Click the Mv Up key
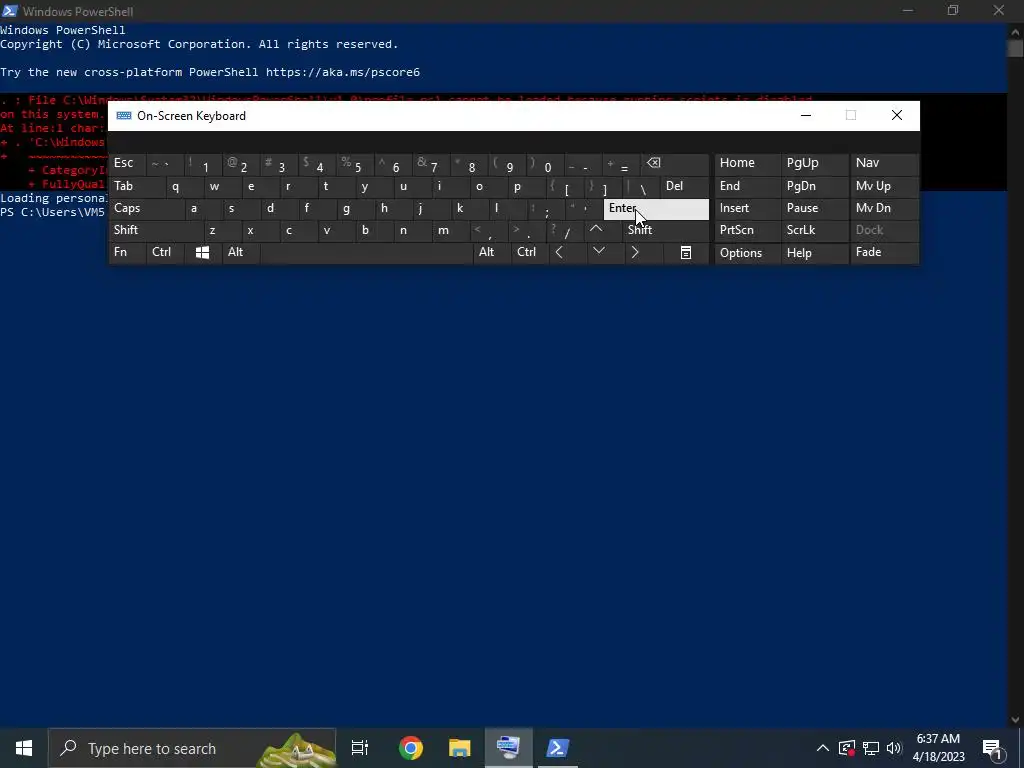This screenshot has height=768, width=1024. tap(884, 186)
